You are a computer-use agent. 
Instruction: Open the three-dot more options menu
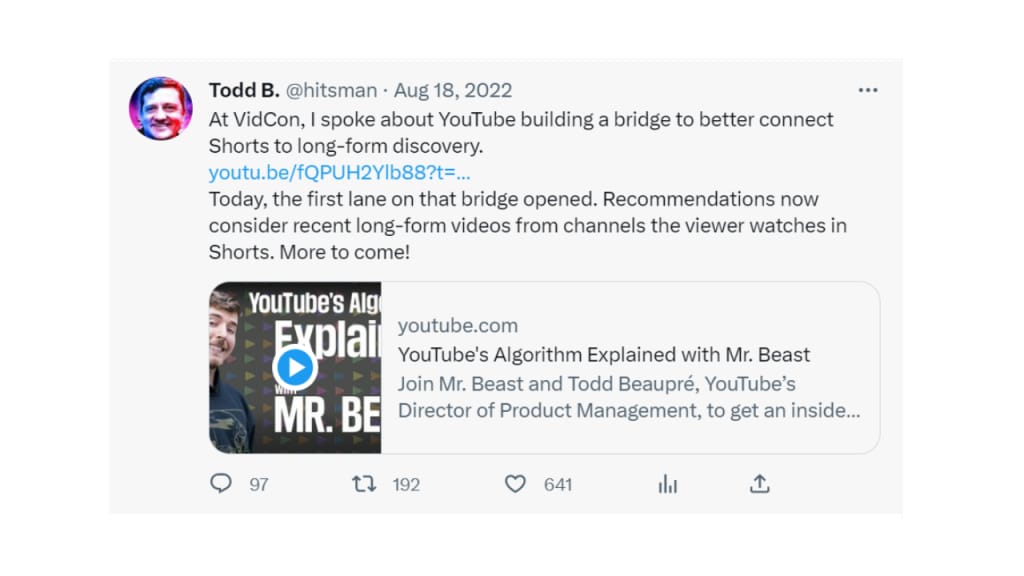867,90
